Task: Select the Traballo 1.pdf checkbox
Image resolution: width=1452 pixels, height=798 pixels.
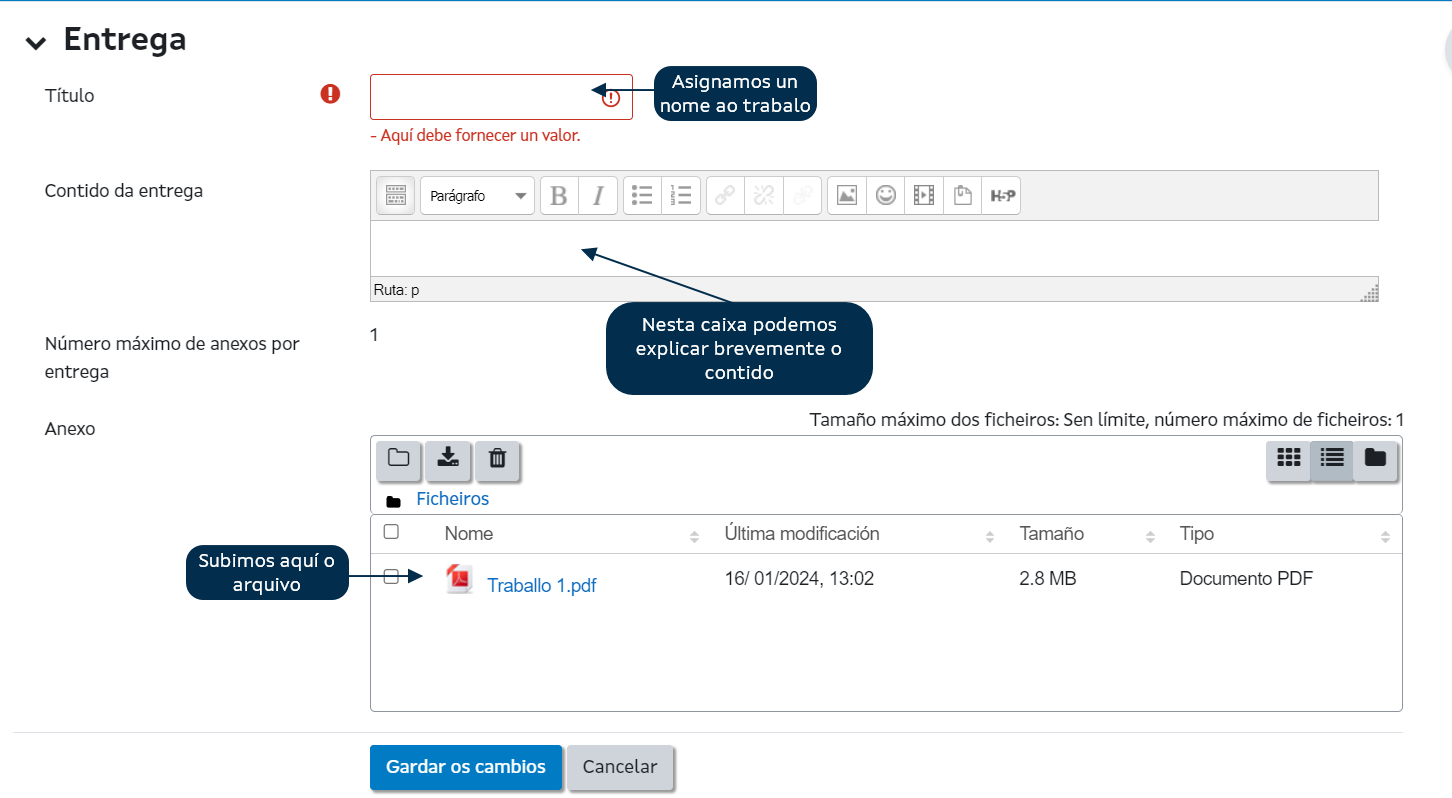Action: tap(392, 576)
